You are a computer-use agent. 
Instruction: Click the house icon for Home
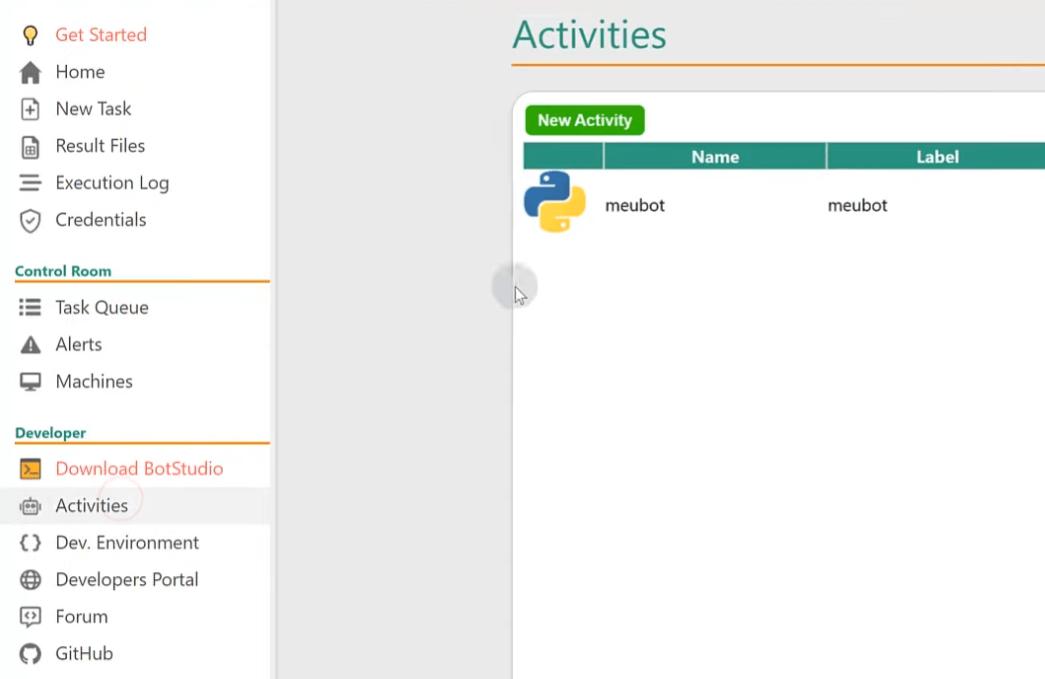[x=30, y=72]
